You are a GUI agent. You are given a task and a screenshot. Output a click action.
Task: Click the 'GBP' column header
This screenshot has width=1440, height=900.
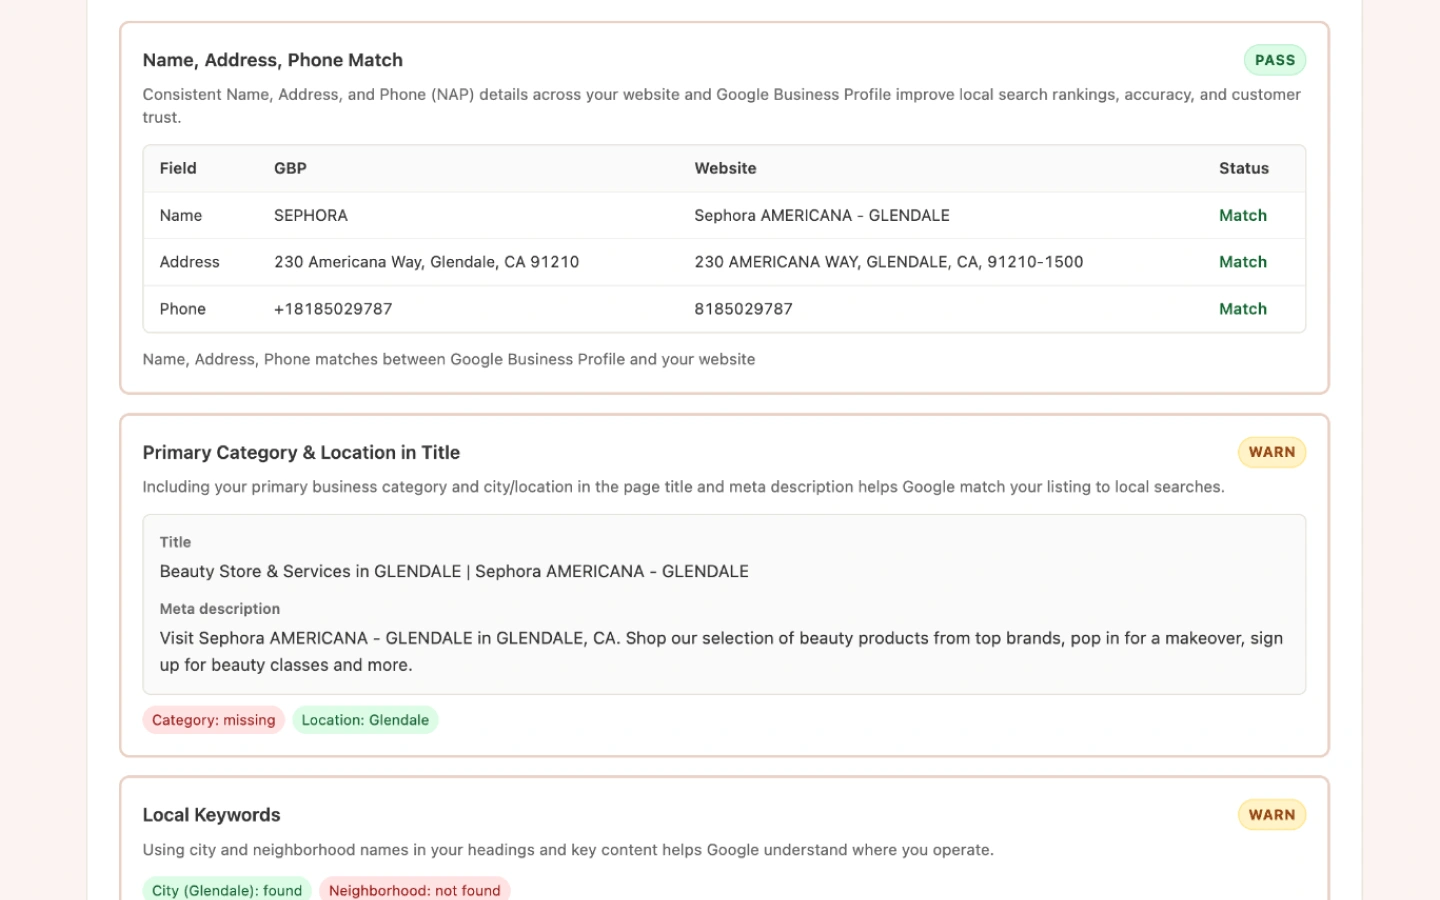click(x=290, y=168)
